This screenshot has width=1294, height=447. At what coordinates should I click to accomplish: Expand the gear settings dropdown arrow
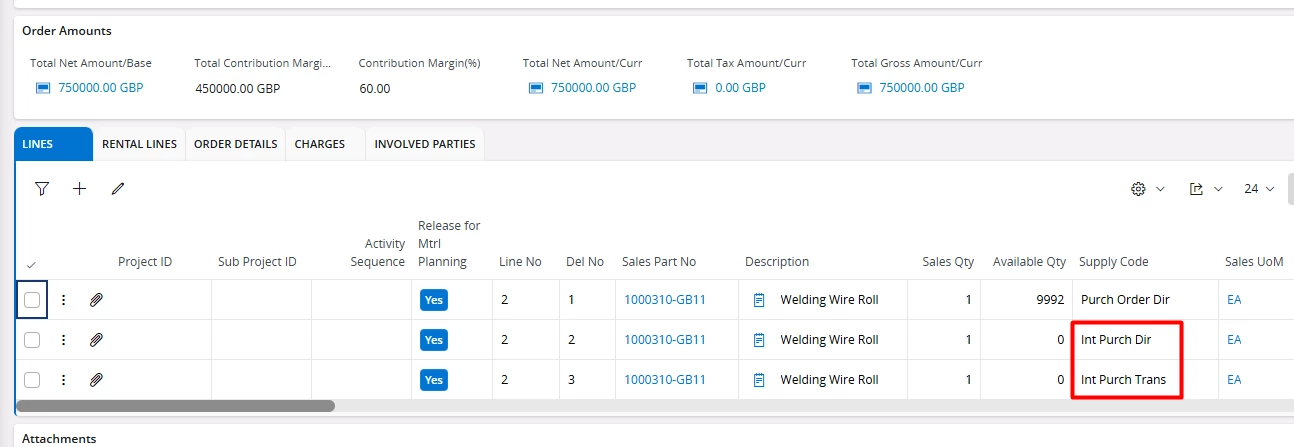pos(1160,189)
